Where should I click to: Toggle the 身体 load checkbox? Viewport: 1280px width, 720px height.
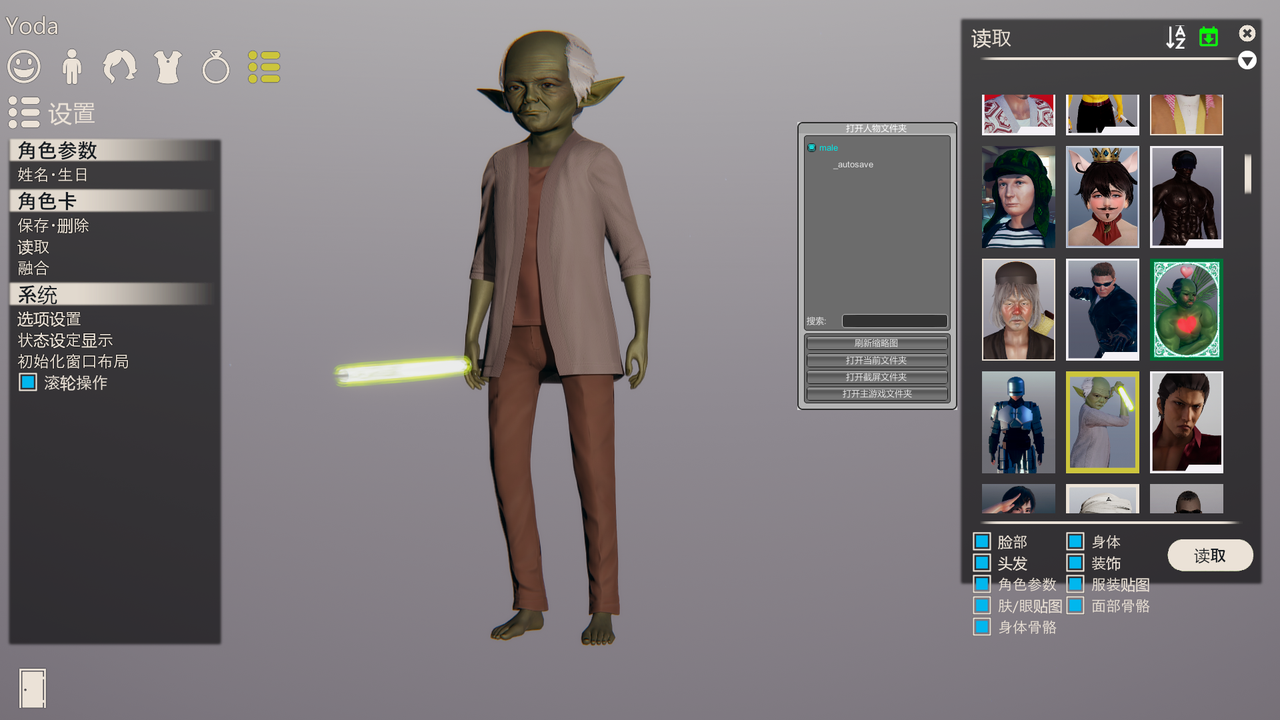tap(1075, 542)
